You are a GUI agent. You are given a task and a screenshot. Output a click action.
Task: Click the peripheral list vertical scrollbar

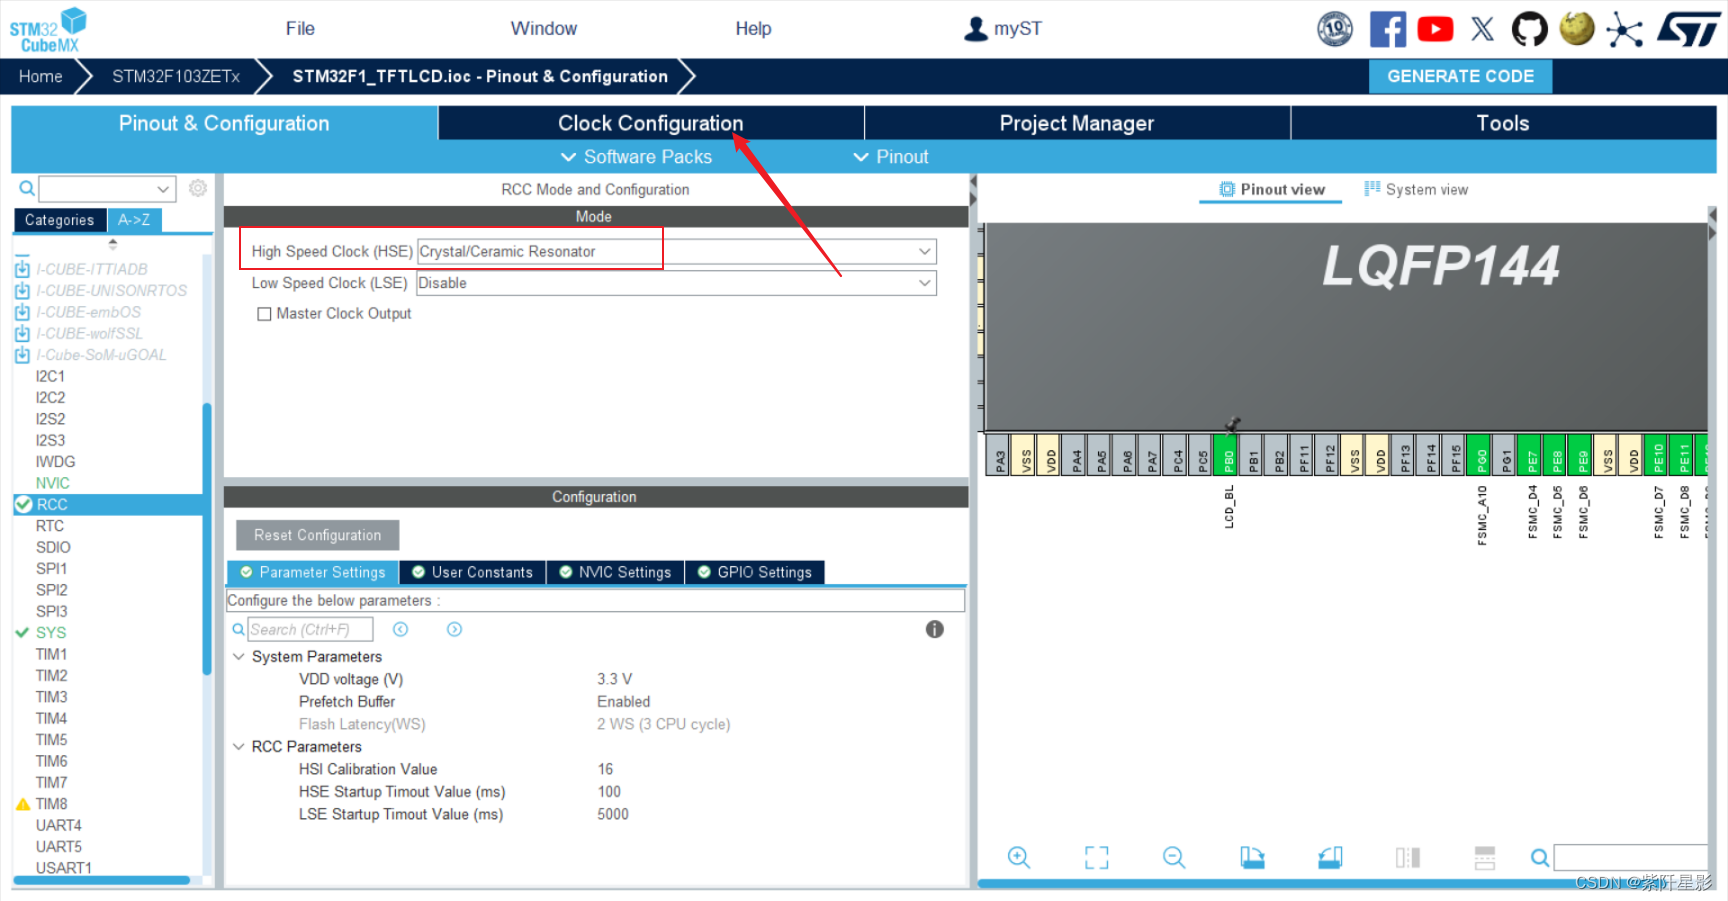(x=207, y=538)
